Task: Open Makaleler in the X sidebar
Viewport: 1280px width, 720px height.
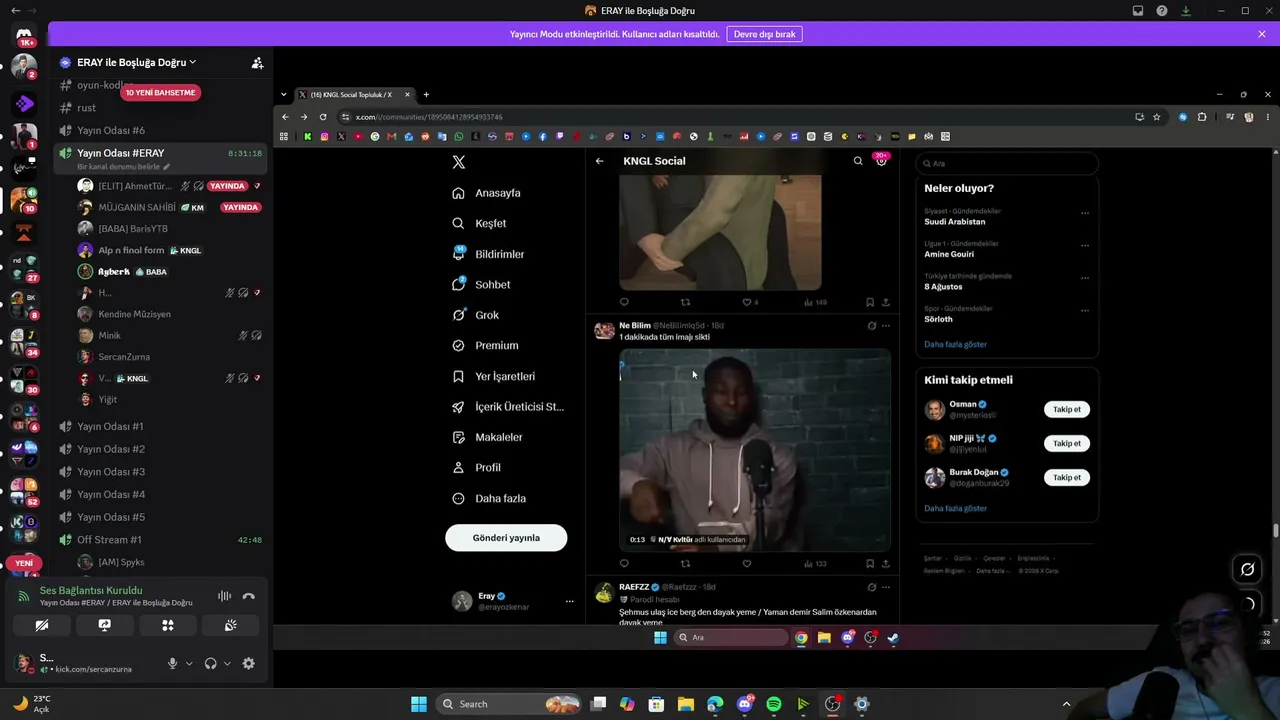Action: point(487,437)
